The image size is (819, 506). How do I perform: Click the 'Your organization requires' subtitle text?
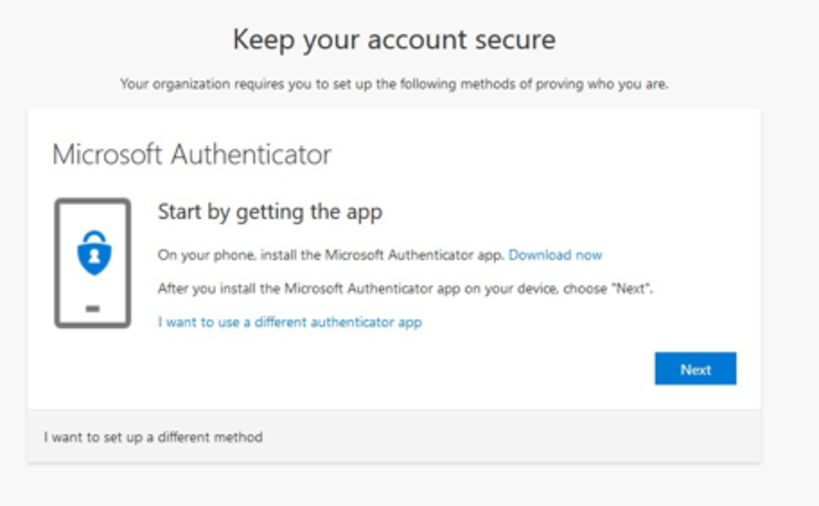coord(394,84)
